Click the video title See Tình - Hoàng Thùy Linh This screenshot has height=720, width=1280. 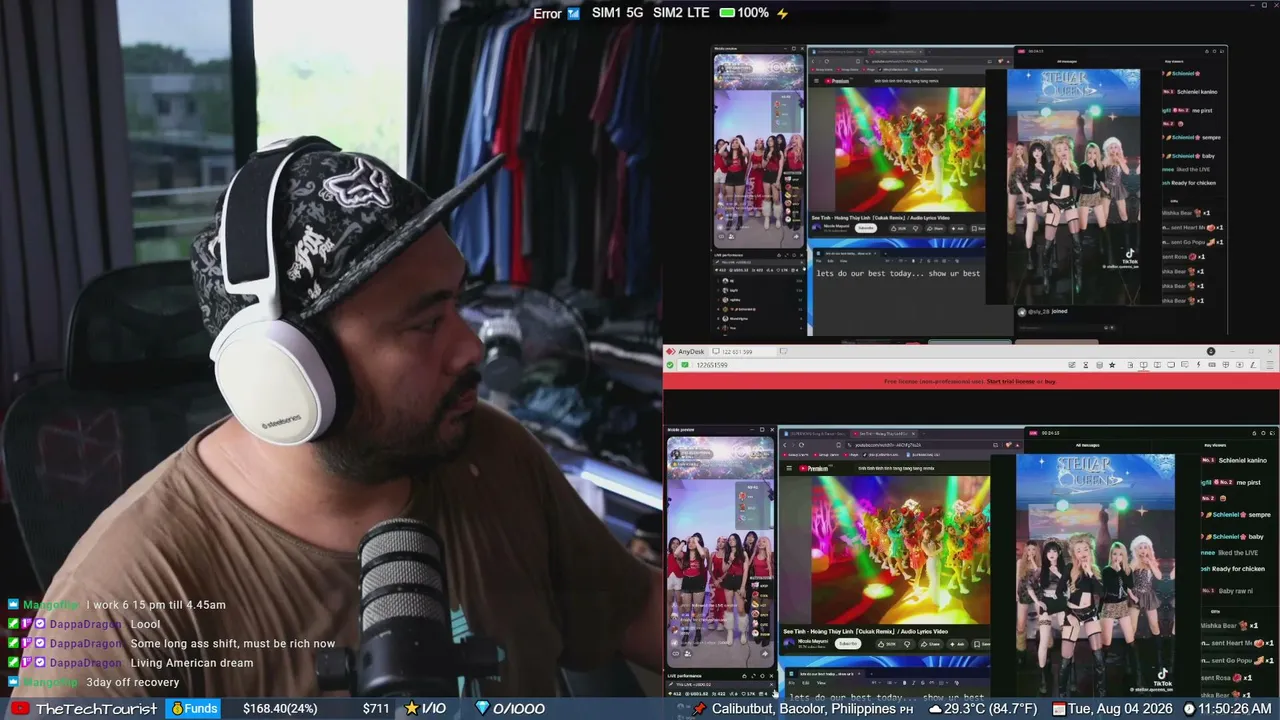[865, 631]
